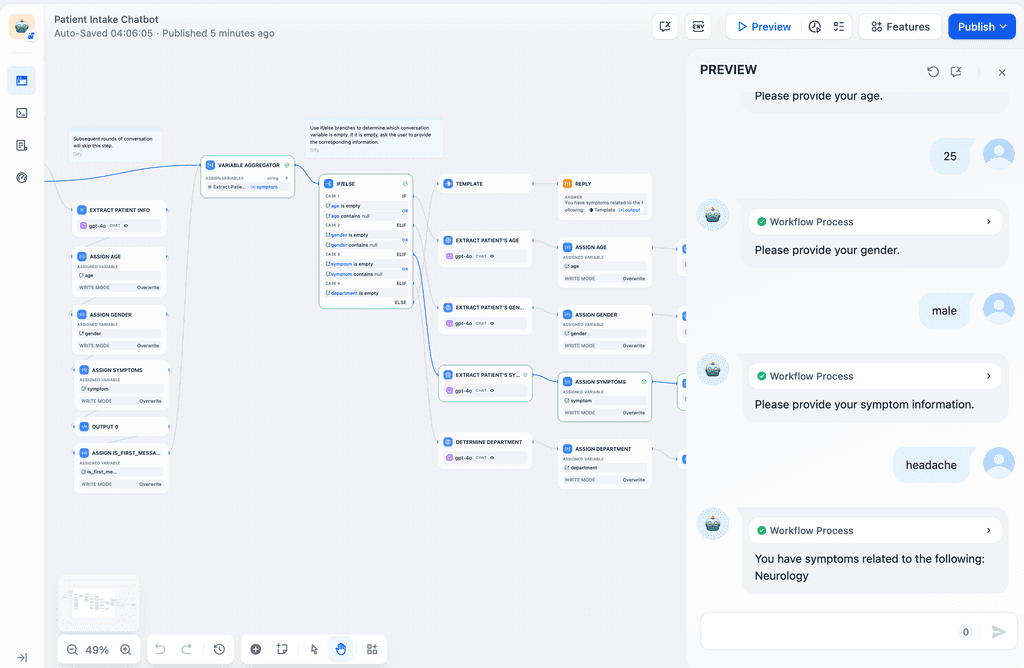Click the Preview button
The height and width of the screenshot is (668, 1024).
[x=762, y=26]
